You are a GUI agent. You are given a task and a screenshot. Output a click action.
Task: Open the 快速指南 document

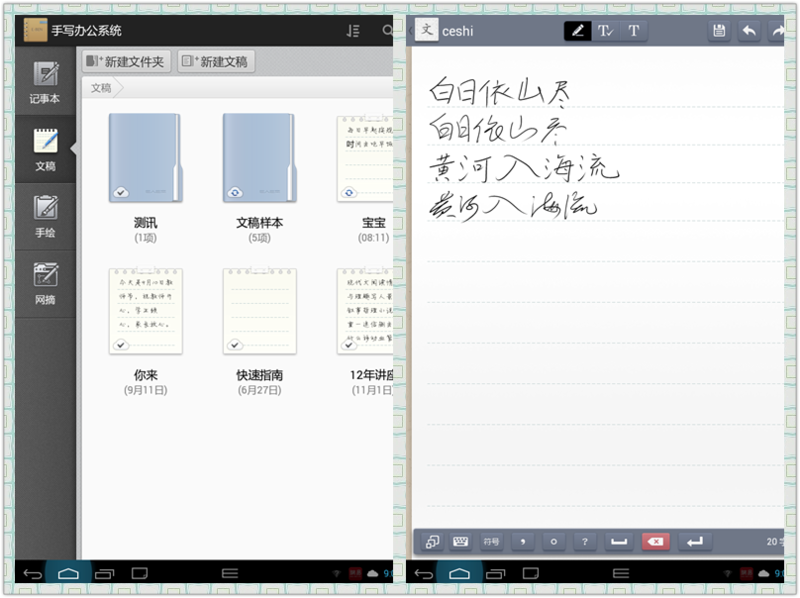point(260,311)
